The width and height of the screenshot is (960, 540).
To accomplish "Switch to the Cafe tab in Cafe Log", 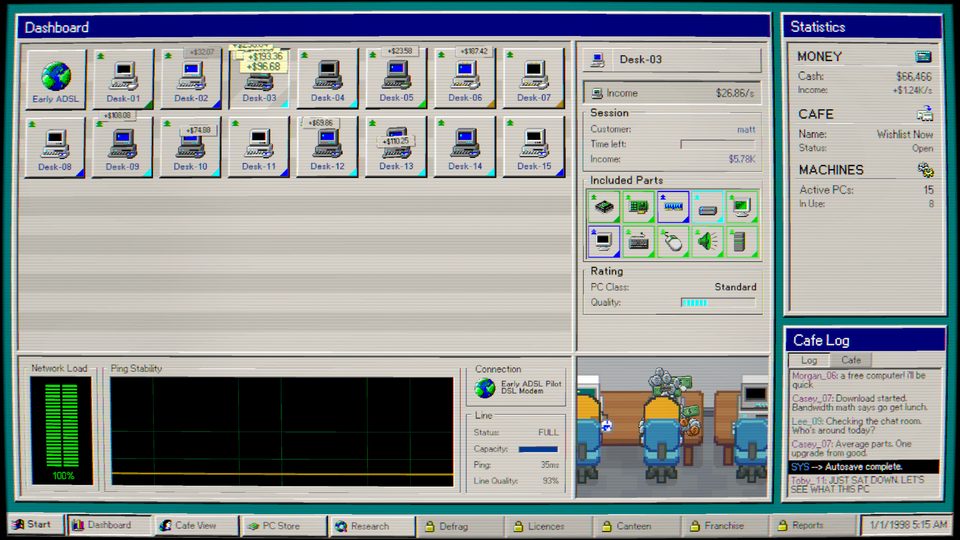I will click(851, 360).
